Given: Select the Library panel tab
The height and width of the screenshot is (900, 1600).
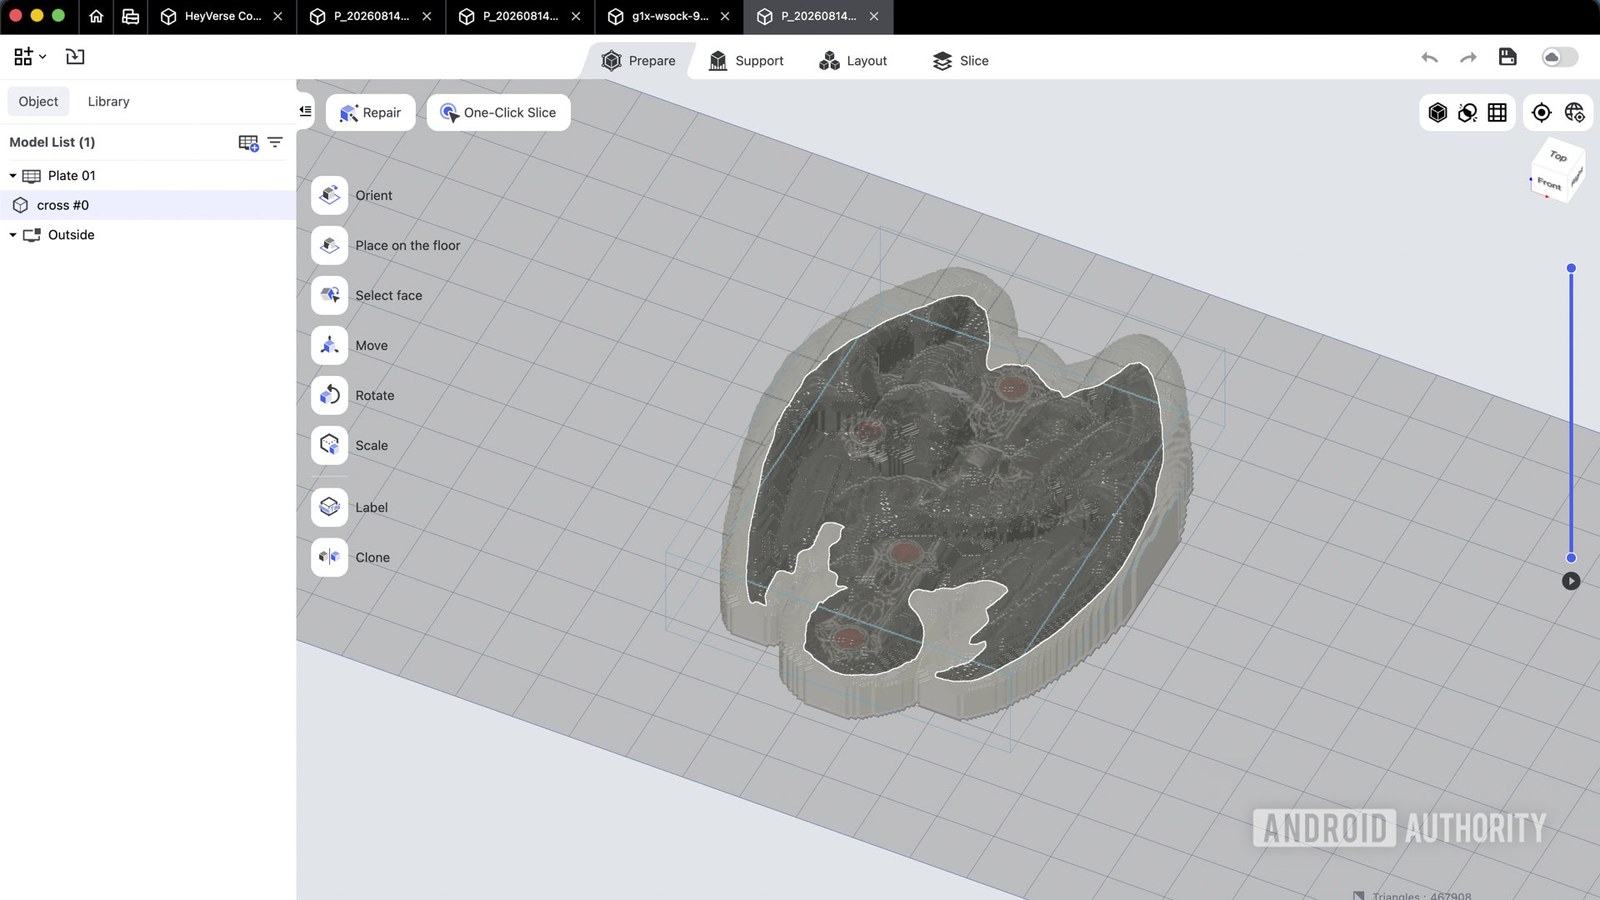Looking at the screenshot, I should coord(108,101).
